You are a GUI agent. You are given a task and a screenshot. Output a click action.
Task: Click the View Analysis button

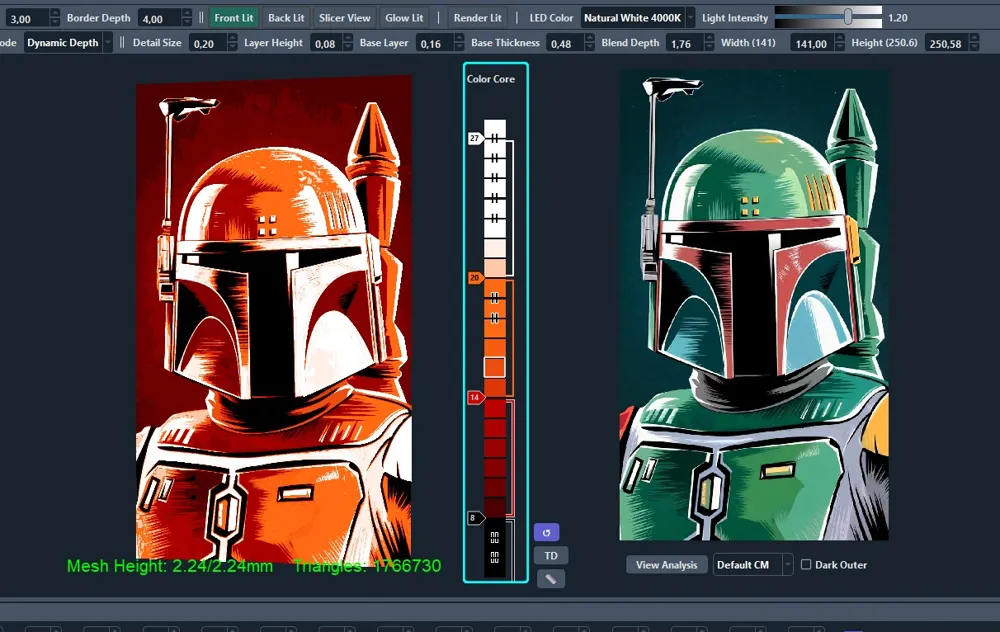click(x=666, y=564)
